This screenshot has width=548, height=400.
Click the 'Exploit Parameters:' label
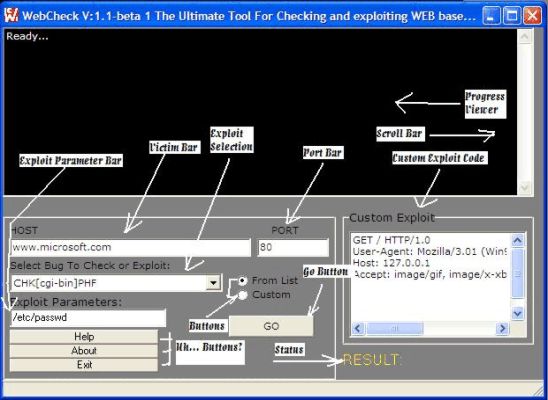(66, 301)
